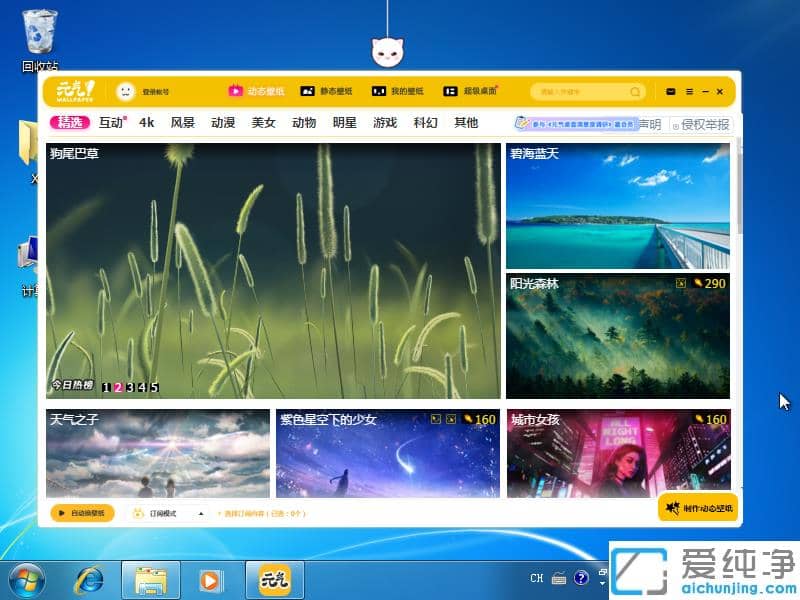Open the 元气壁纸 icon on the taskbar

(x=274, y=579)
